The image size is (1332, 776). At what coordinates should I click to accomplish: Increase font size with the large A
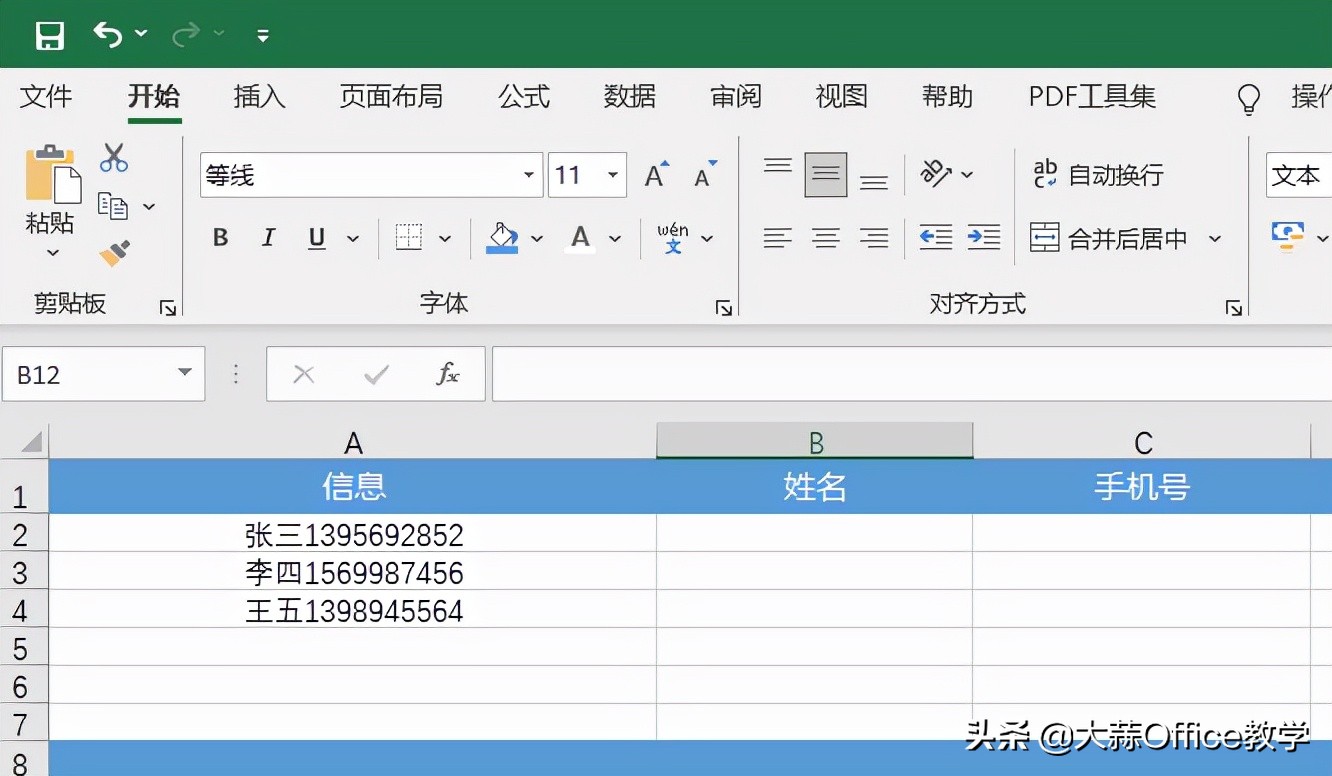[x=657, y=175]
